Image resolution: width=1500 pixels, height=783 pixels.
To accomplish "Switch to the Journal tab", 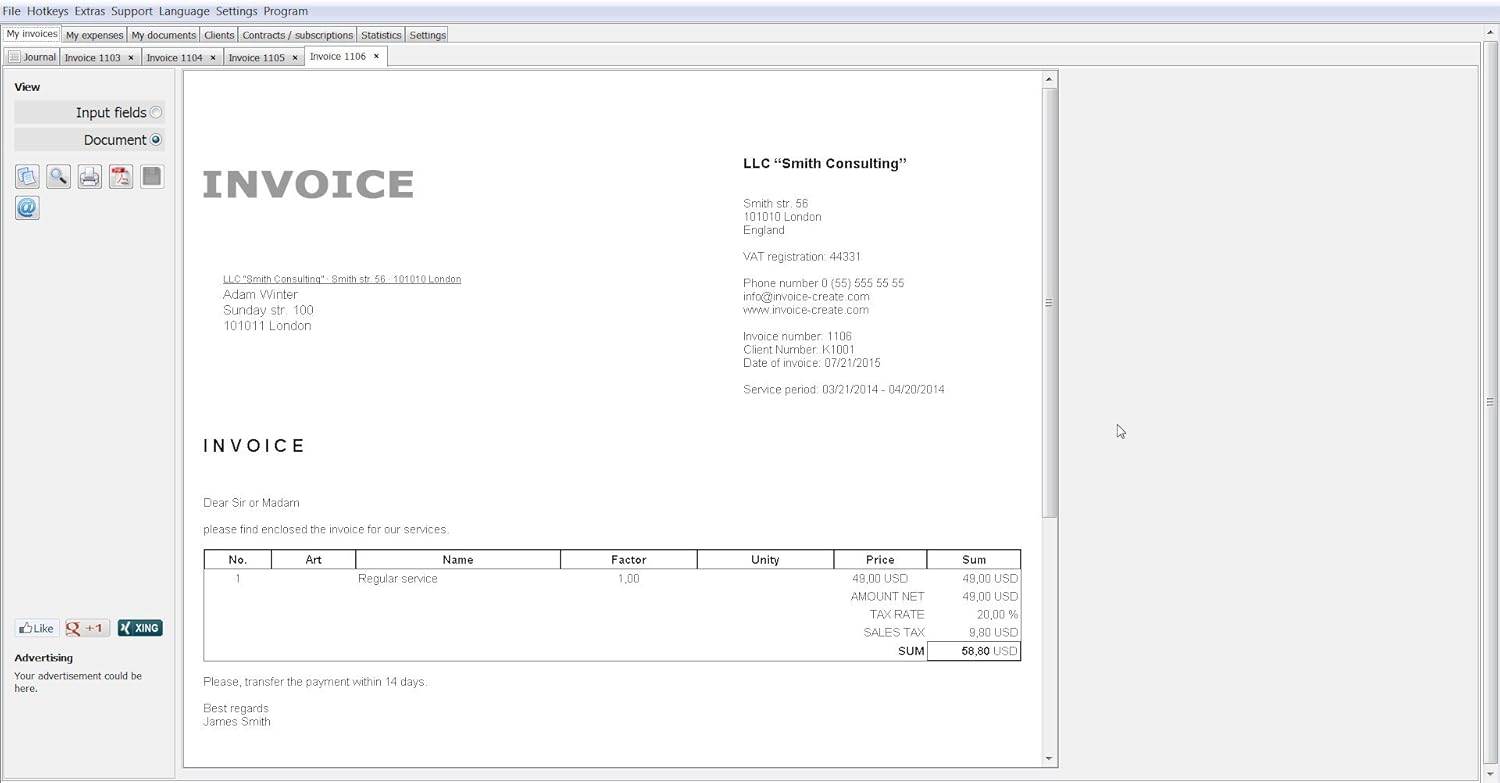I will coord(32,57).
